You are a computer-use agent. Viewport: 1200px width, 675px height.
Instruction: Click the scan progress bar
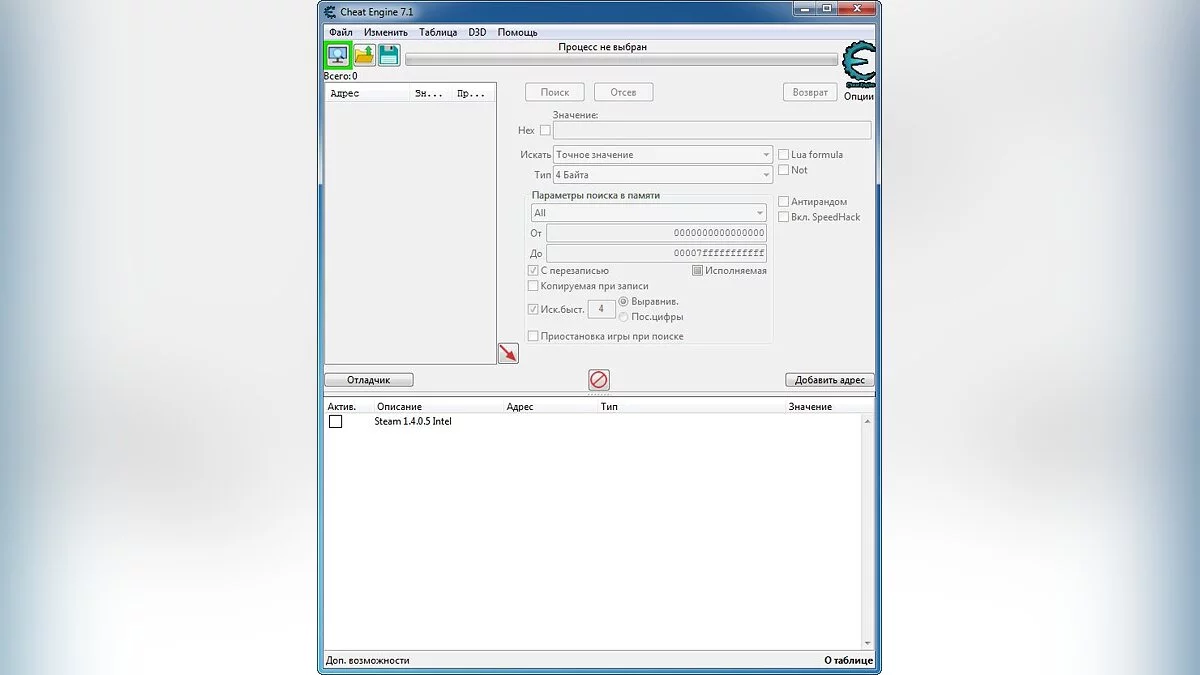(621, 60)
